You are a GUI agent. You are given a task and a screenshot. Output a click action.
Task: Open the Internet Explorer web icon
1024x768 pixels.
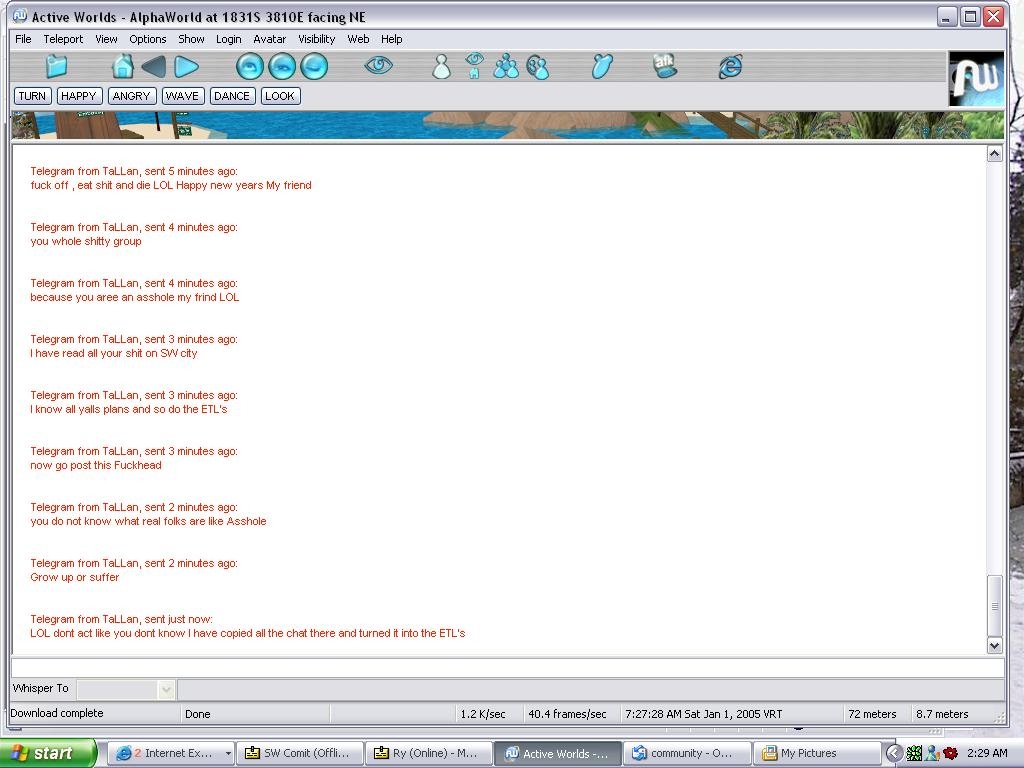(x=730, y=67)
